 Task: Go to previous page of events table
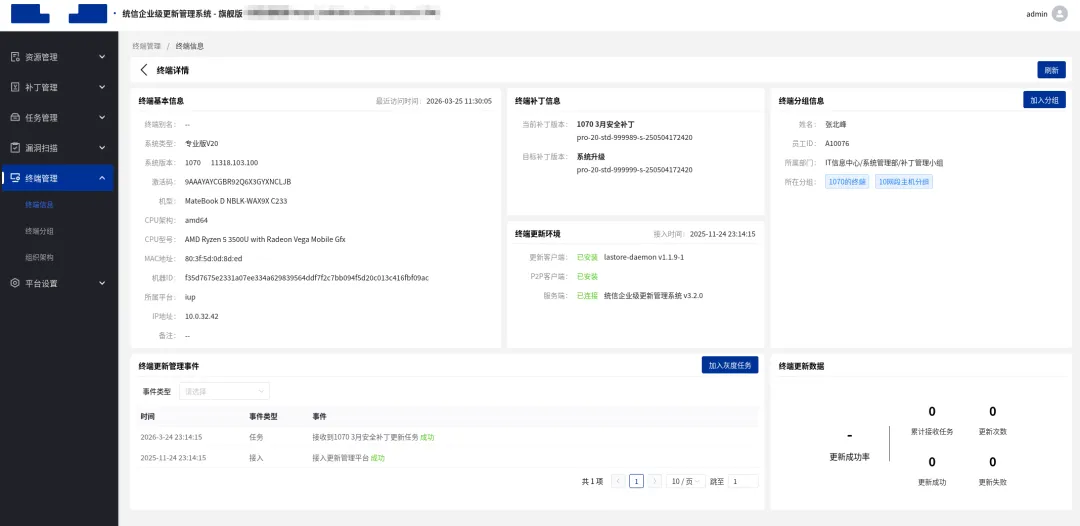coord(618,481)
